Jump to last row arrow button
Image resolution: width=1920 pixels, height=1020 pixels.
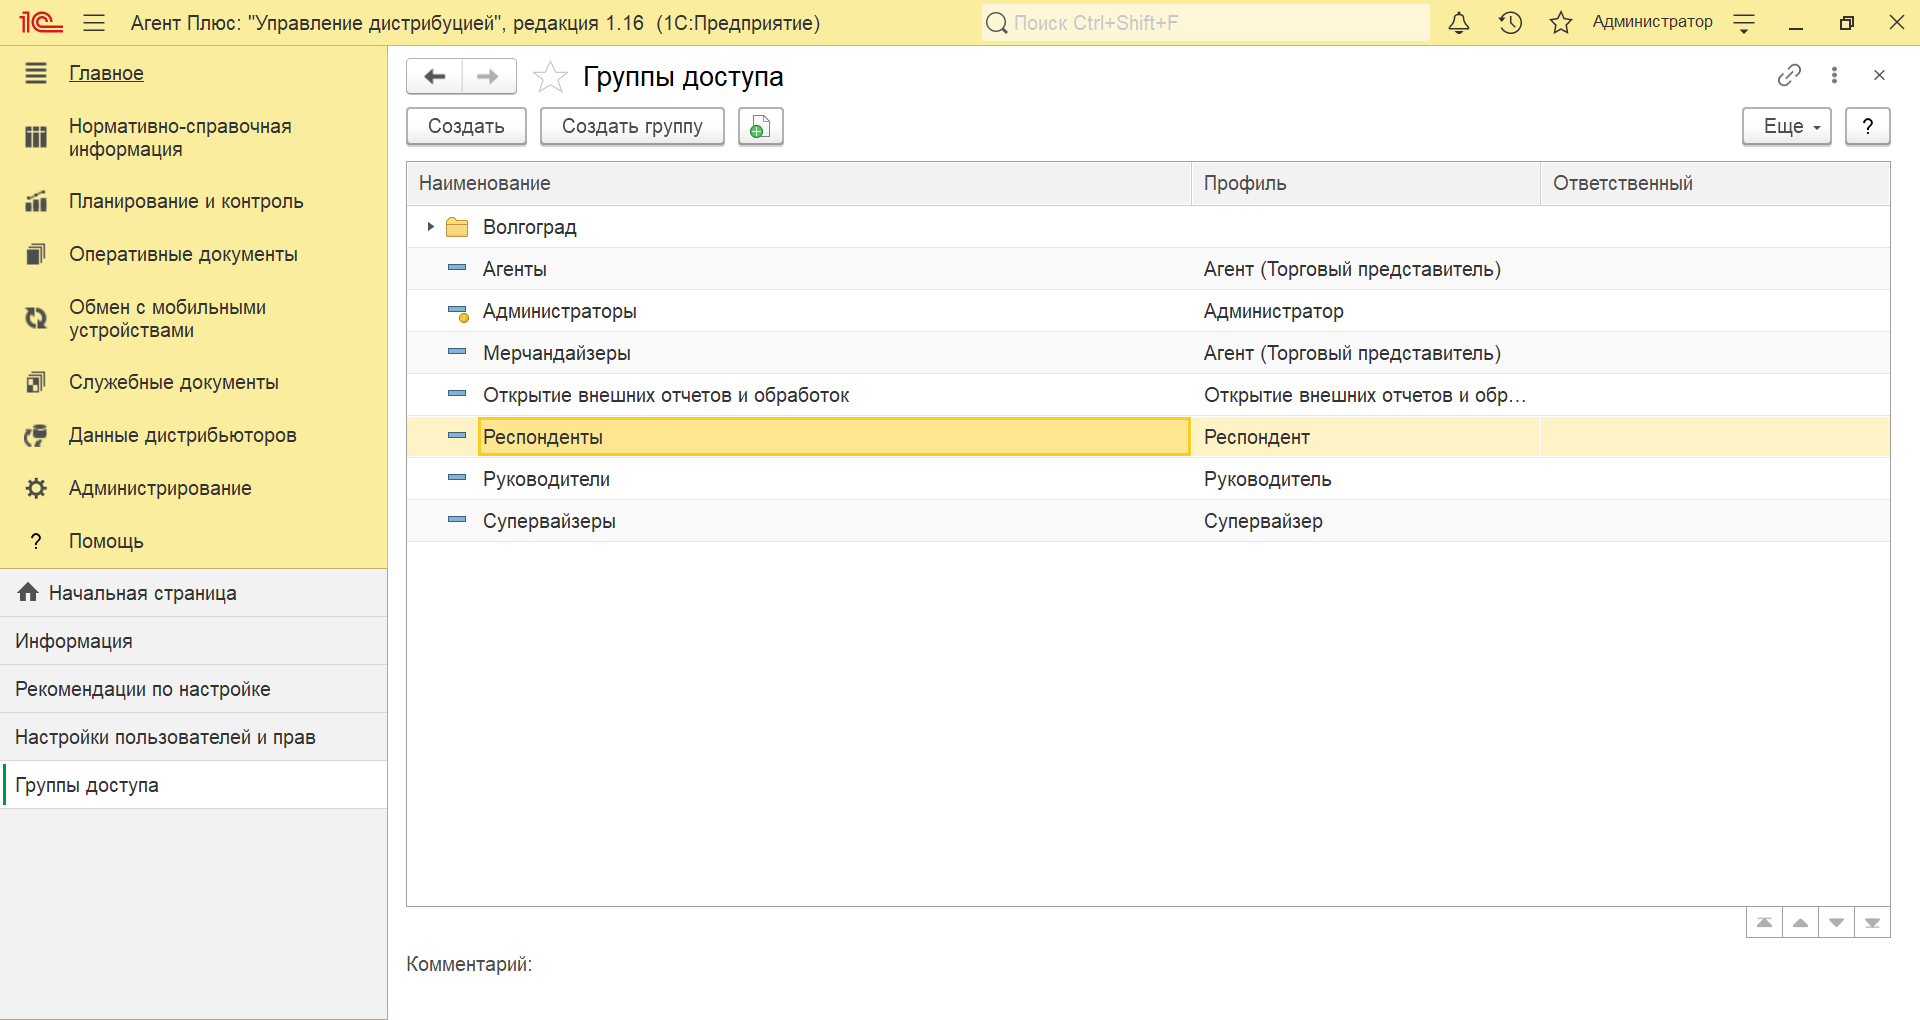(x=1872, y=922)
